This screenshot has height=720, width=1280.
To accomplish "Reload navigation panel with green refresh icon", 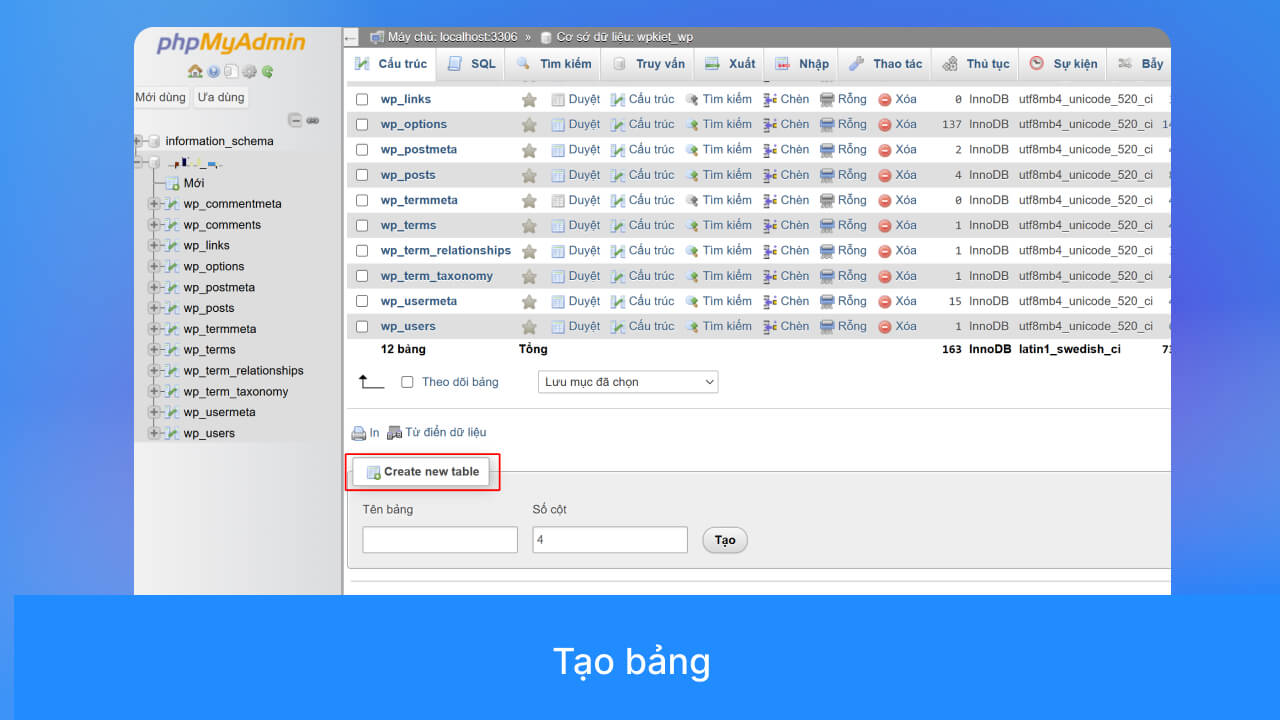I will 268,72.
